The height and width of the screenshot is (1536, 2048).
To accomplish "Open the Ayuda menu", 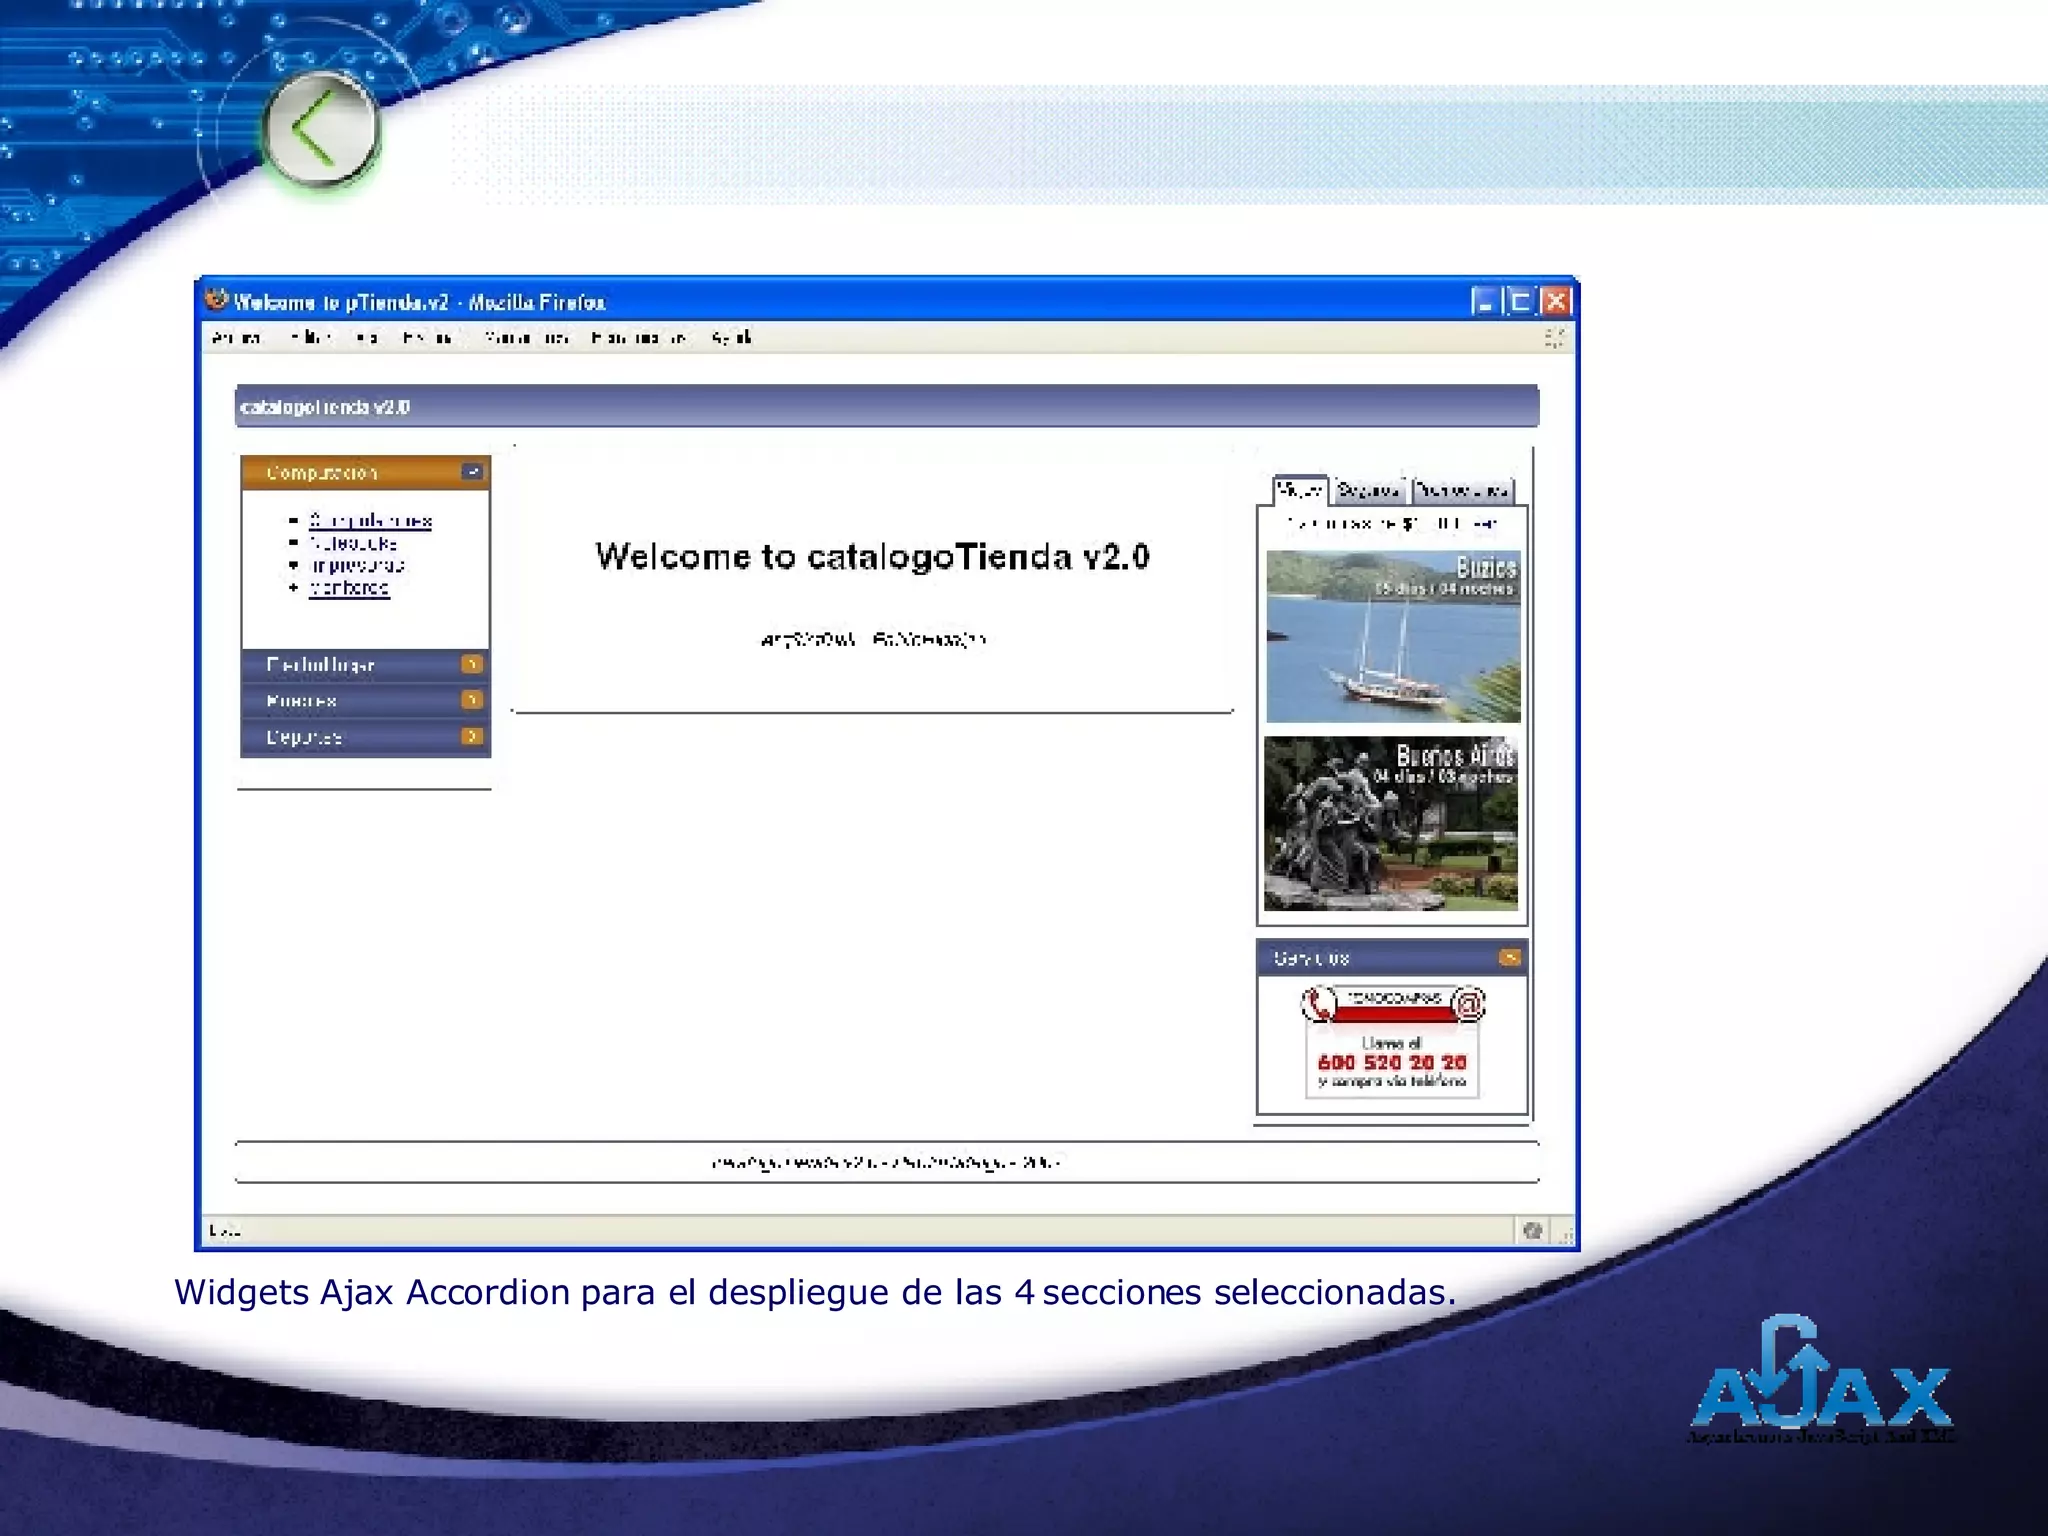I will coord(731,338).
